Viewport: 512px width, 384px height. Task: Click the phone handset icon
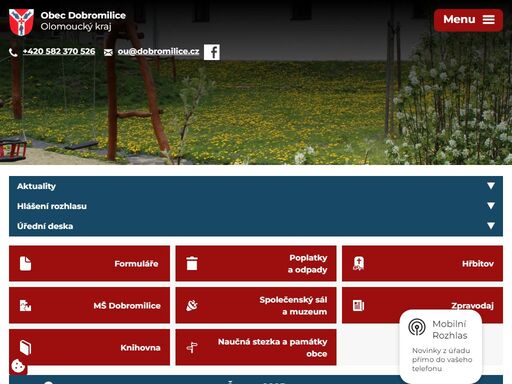(x=13, y=52)
